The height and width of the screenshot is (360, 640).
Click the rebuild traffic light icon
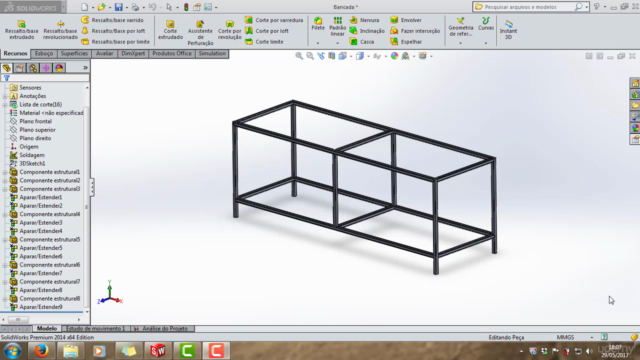tap(186, 7)
